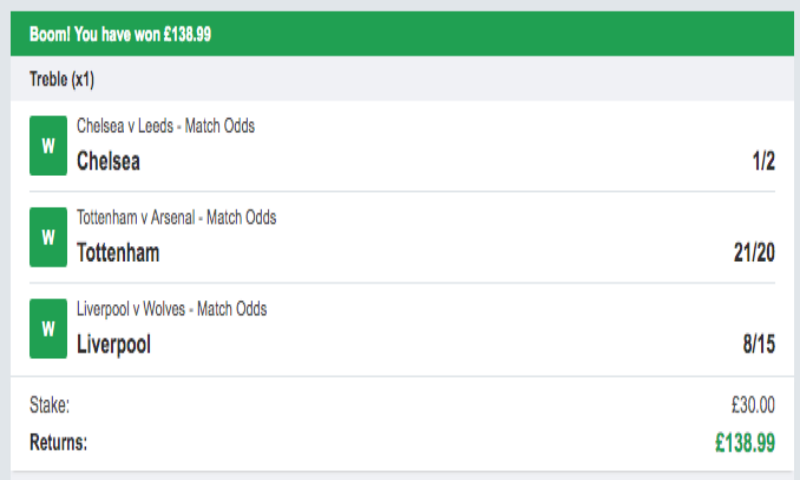Click the green £138.99 returns amount
The height and width of the screenshot is (480, 800).
coord(745,442)
